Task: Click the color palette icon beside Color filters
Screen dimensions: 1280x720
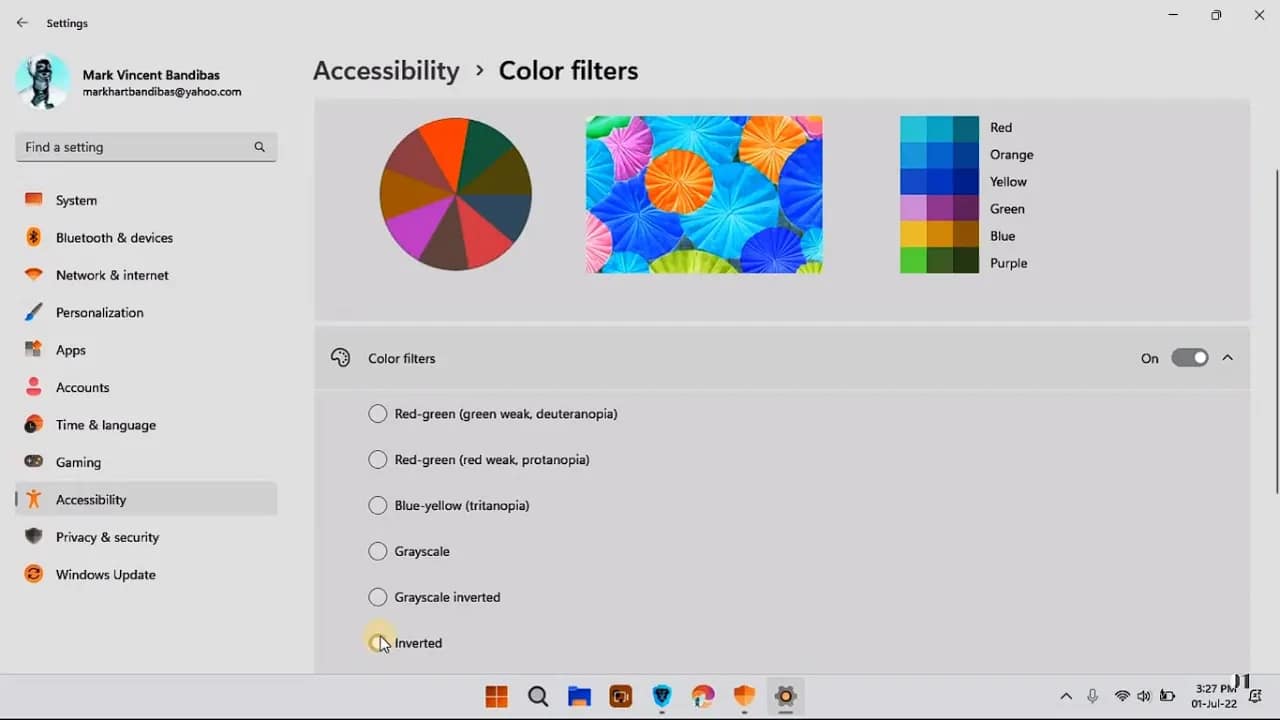Action: [340, 357]
